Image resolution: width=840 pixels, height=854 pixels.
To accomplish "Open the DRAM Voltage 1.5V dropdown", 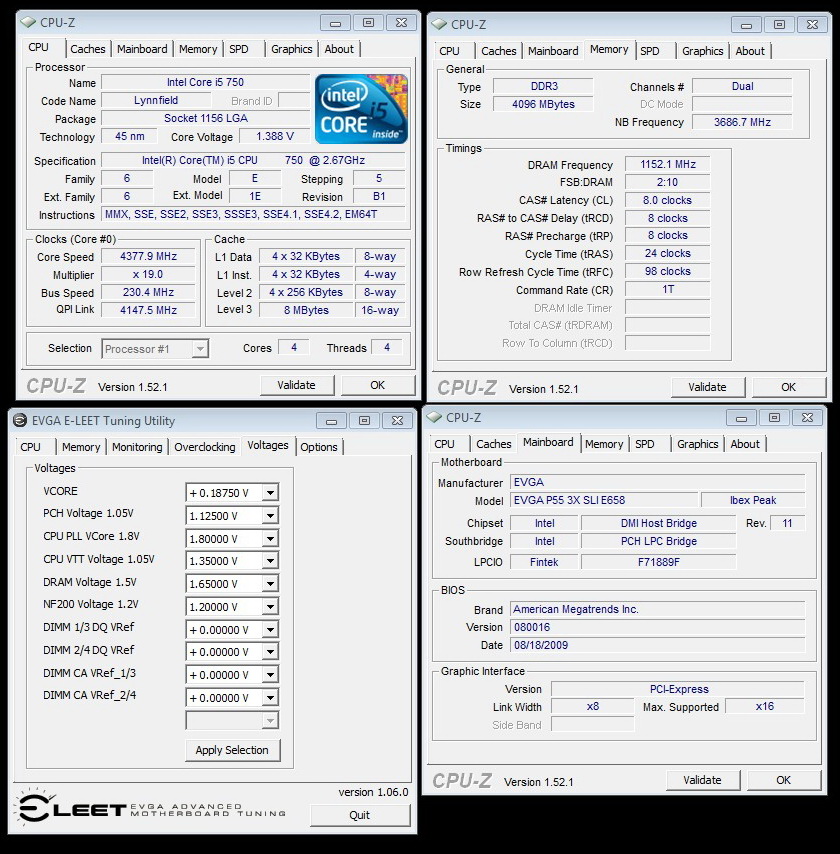I will tap(270, 584).
